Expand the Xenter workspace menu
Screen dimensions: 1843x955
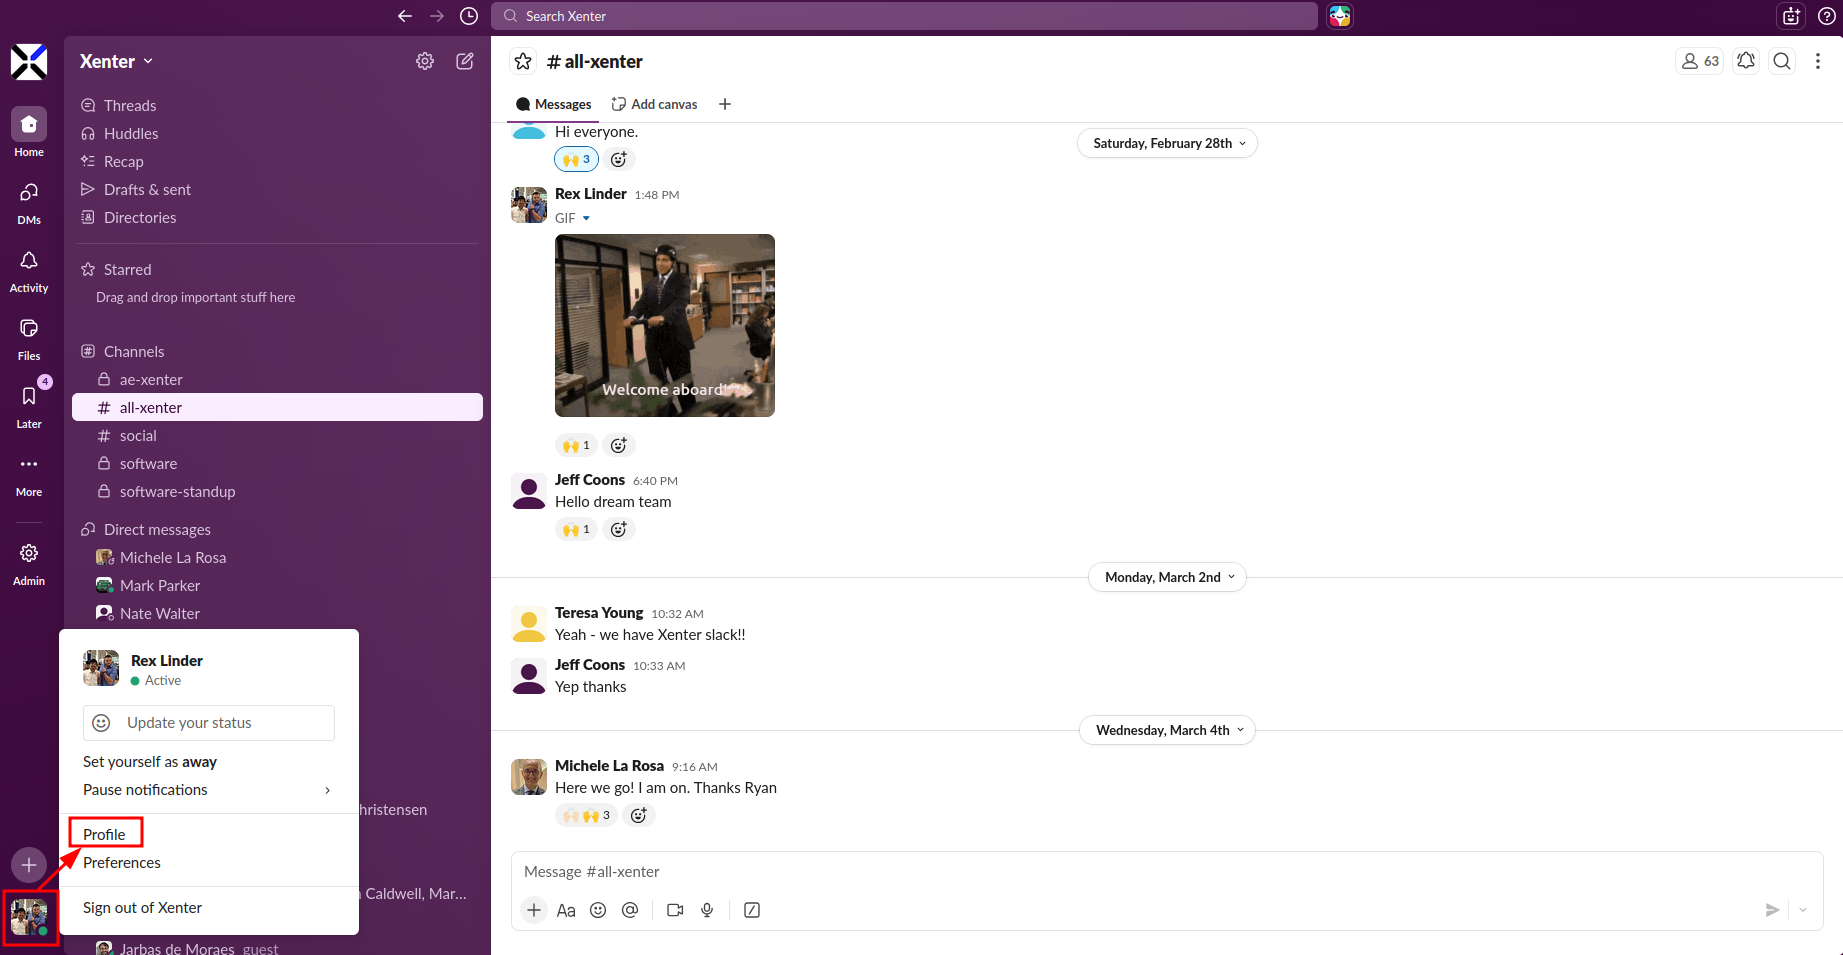[x=116, y=61]
